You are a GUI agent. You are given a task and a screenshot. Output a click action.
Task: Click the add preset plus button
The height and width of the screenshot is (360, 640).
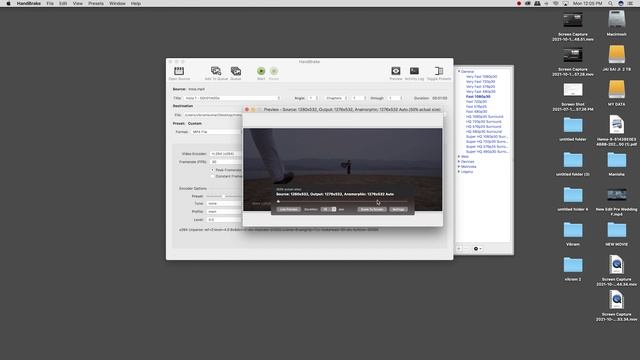tap(459, 249)
